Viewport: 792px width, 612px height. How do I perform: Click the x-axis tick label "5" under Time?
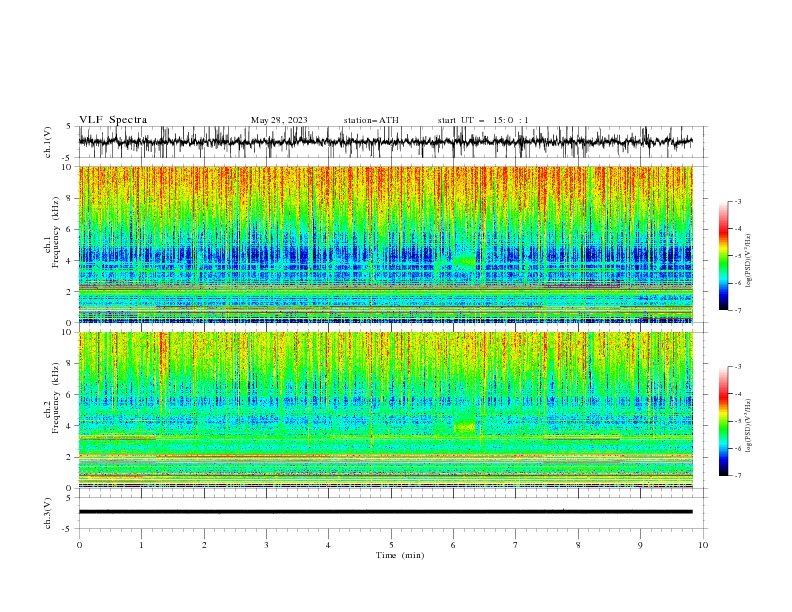coord(391,545)
